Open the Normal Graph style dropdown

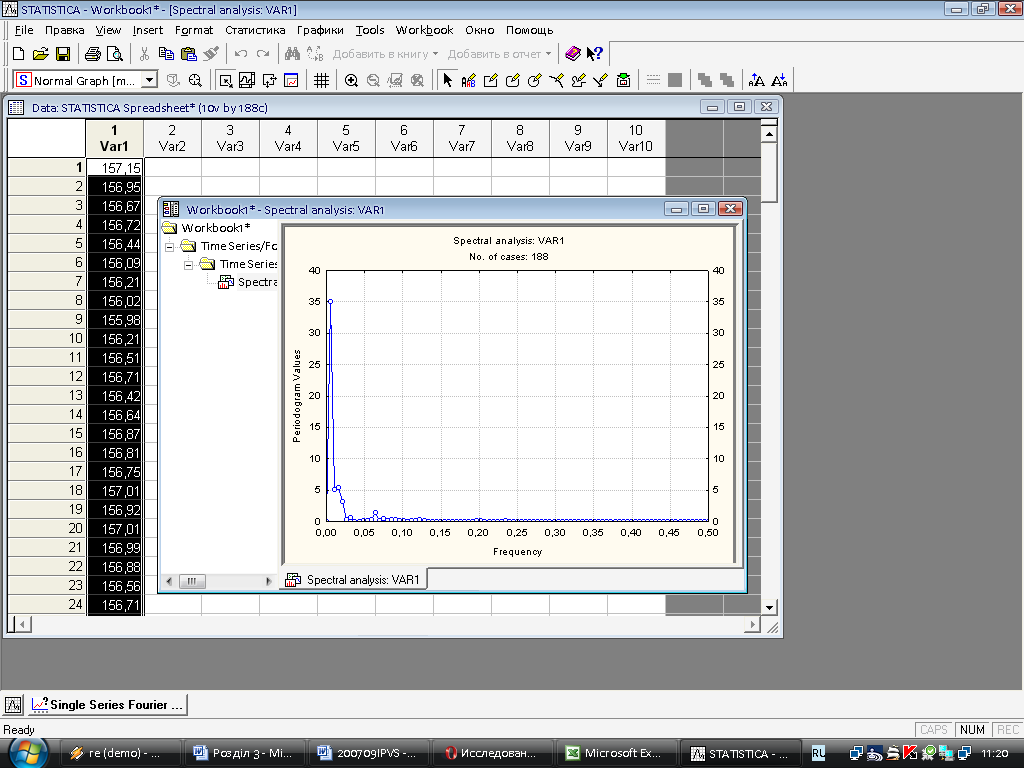point(150,80)
